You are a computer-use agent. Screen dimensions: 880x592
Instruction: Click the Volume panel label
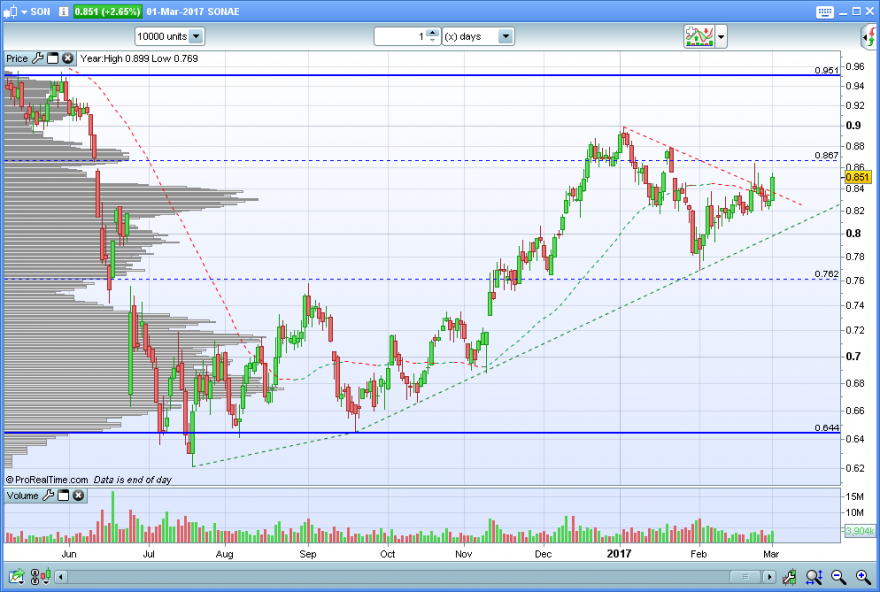22,495
